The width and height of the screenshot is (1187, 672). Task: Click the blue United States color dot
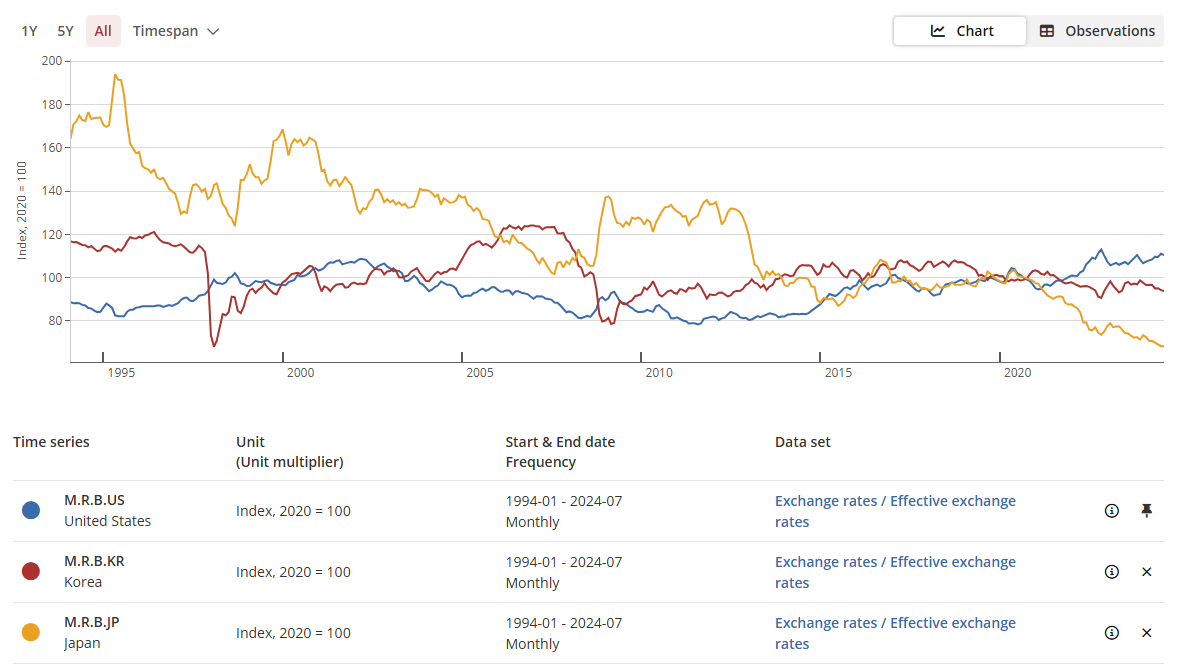31,511
